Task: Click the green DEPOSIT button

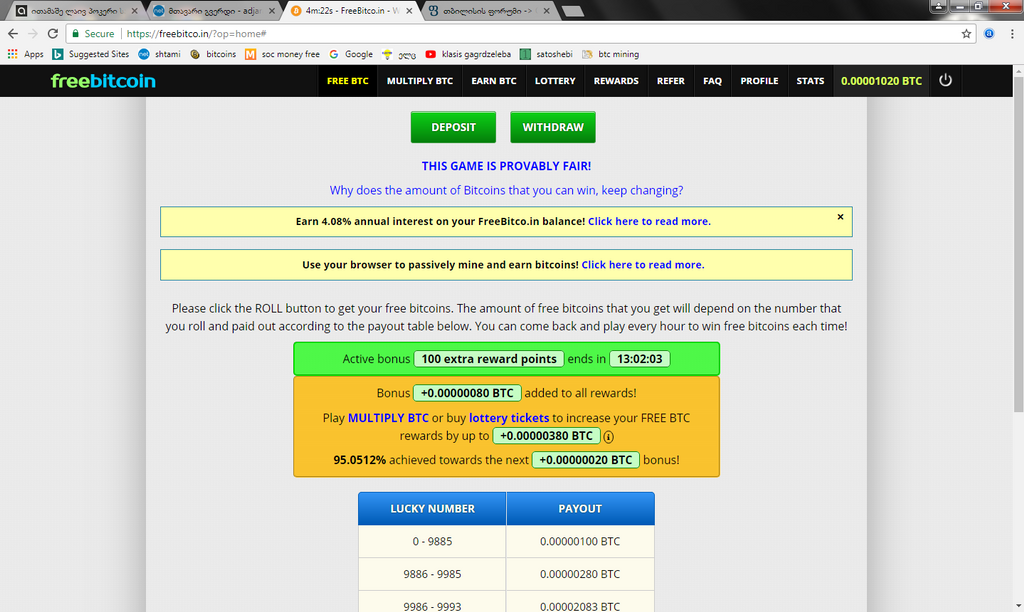Action: (x=453, y=127)
